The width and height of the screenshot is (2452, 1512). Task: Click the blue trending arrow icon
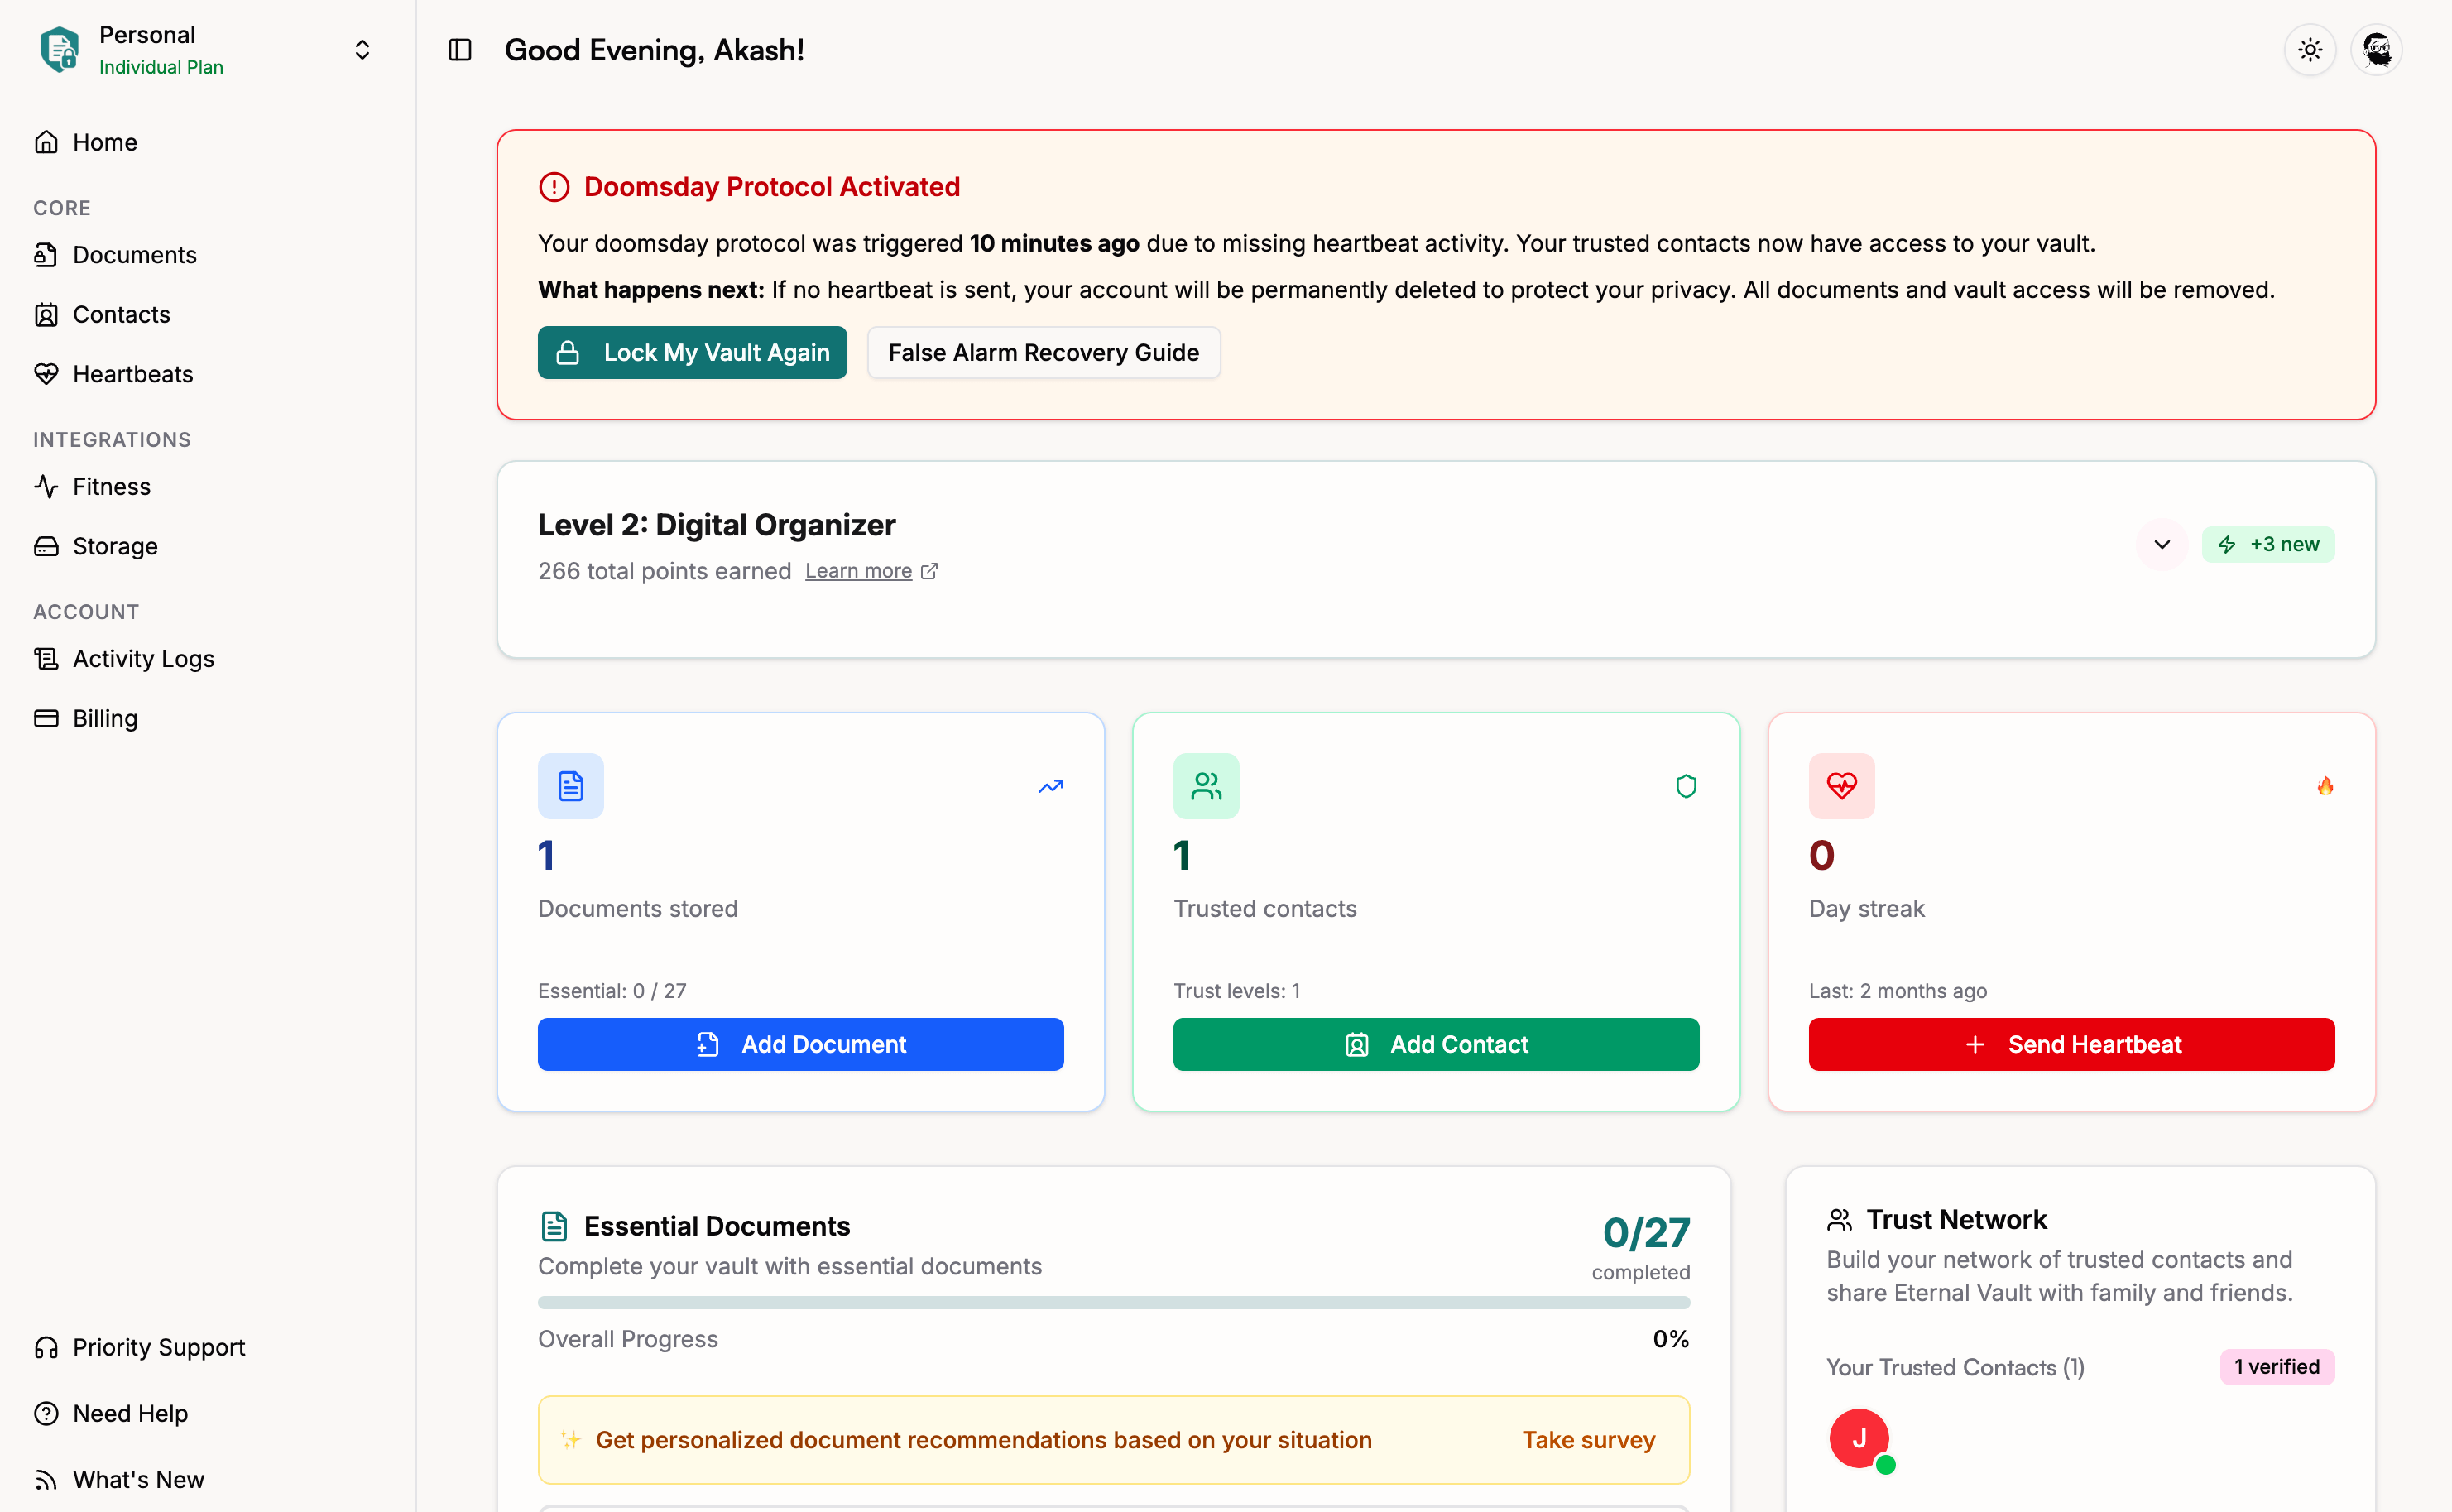[x=1050, y=786]
